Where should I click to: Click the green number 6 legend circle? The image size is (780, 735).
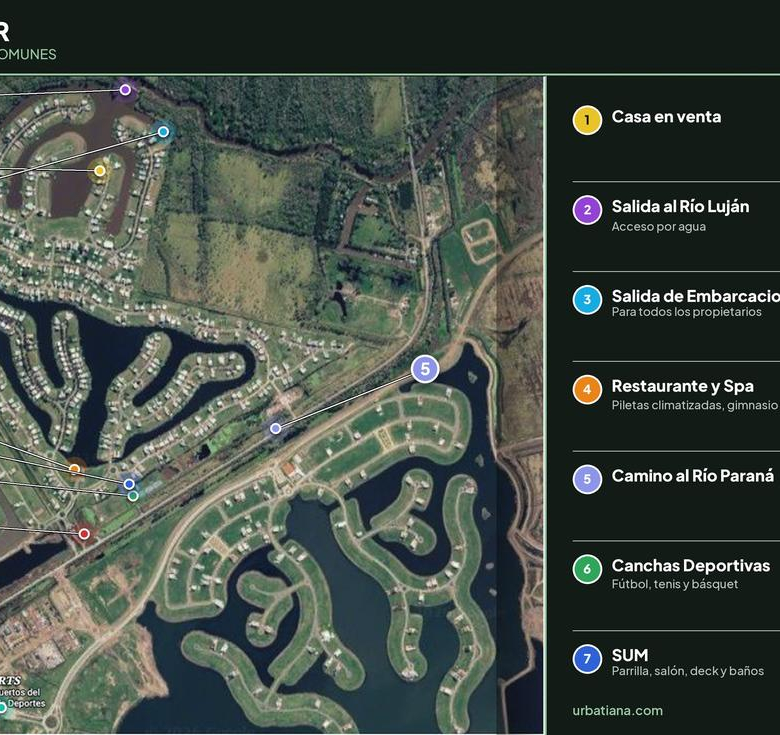pos(587,569)
